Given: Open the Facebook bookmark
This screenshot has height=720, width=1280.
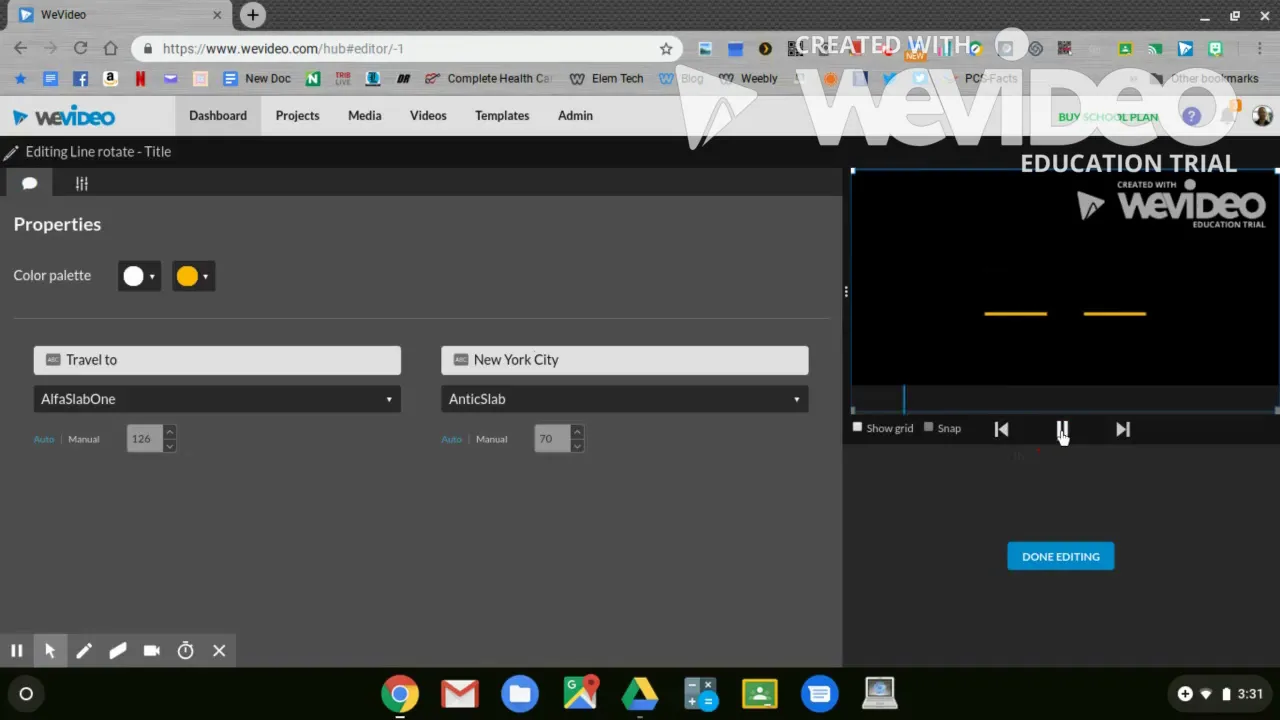Looking at the screenshot, I should 80,78.
